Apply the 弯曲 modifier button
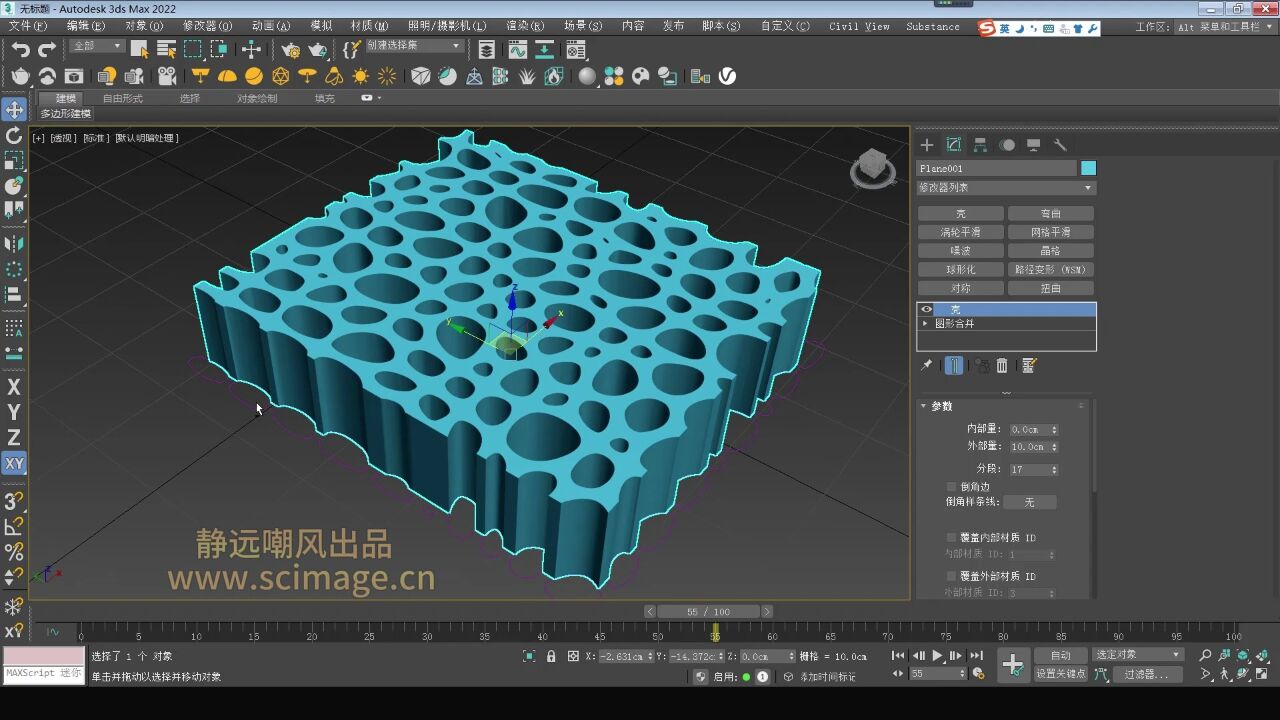1280x720 pixels. pyautogui.click(x=1051, y=211)
